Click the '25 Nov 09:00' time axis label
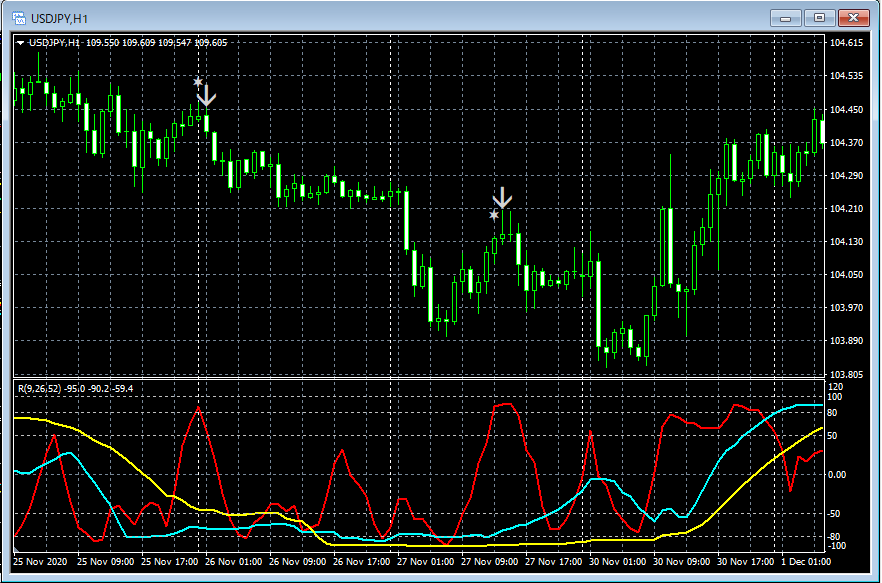Screen dimensions: 882x583 point(106,562)
